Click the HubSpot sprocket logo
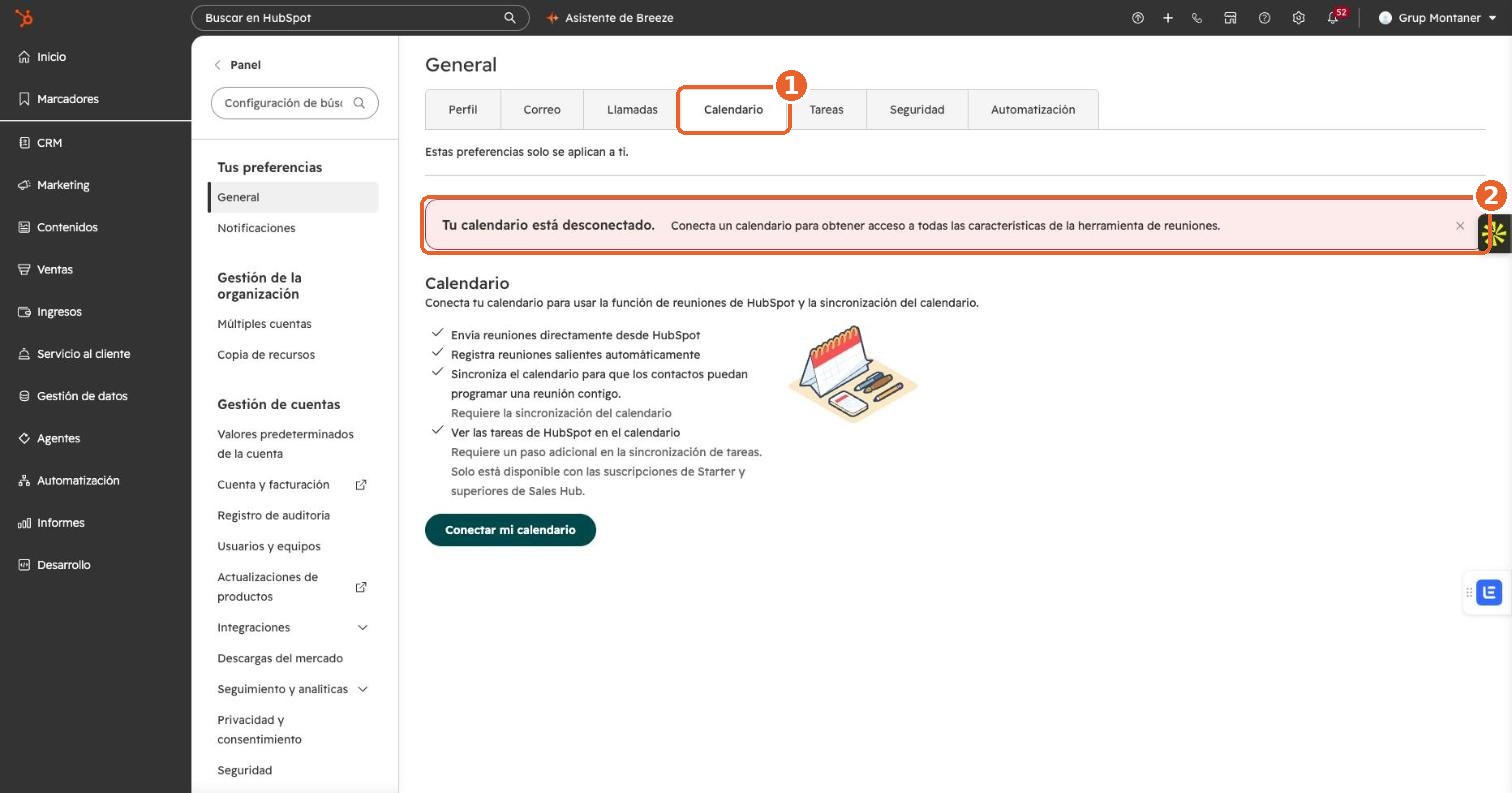This screenshot has width=1512, height=793. point(24,18)
